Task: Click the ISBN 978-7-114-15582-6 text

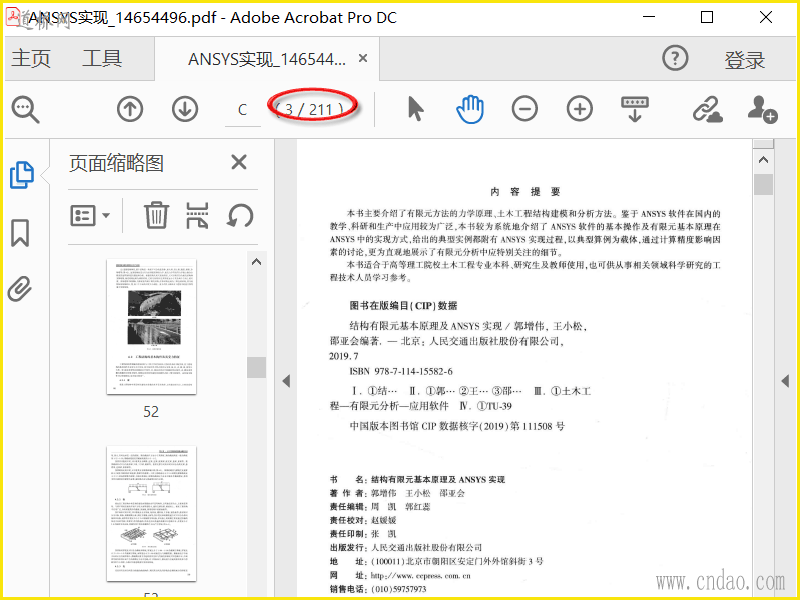Action: tap(401, 371)
